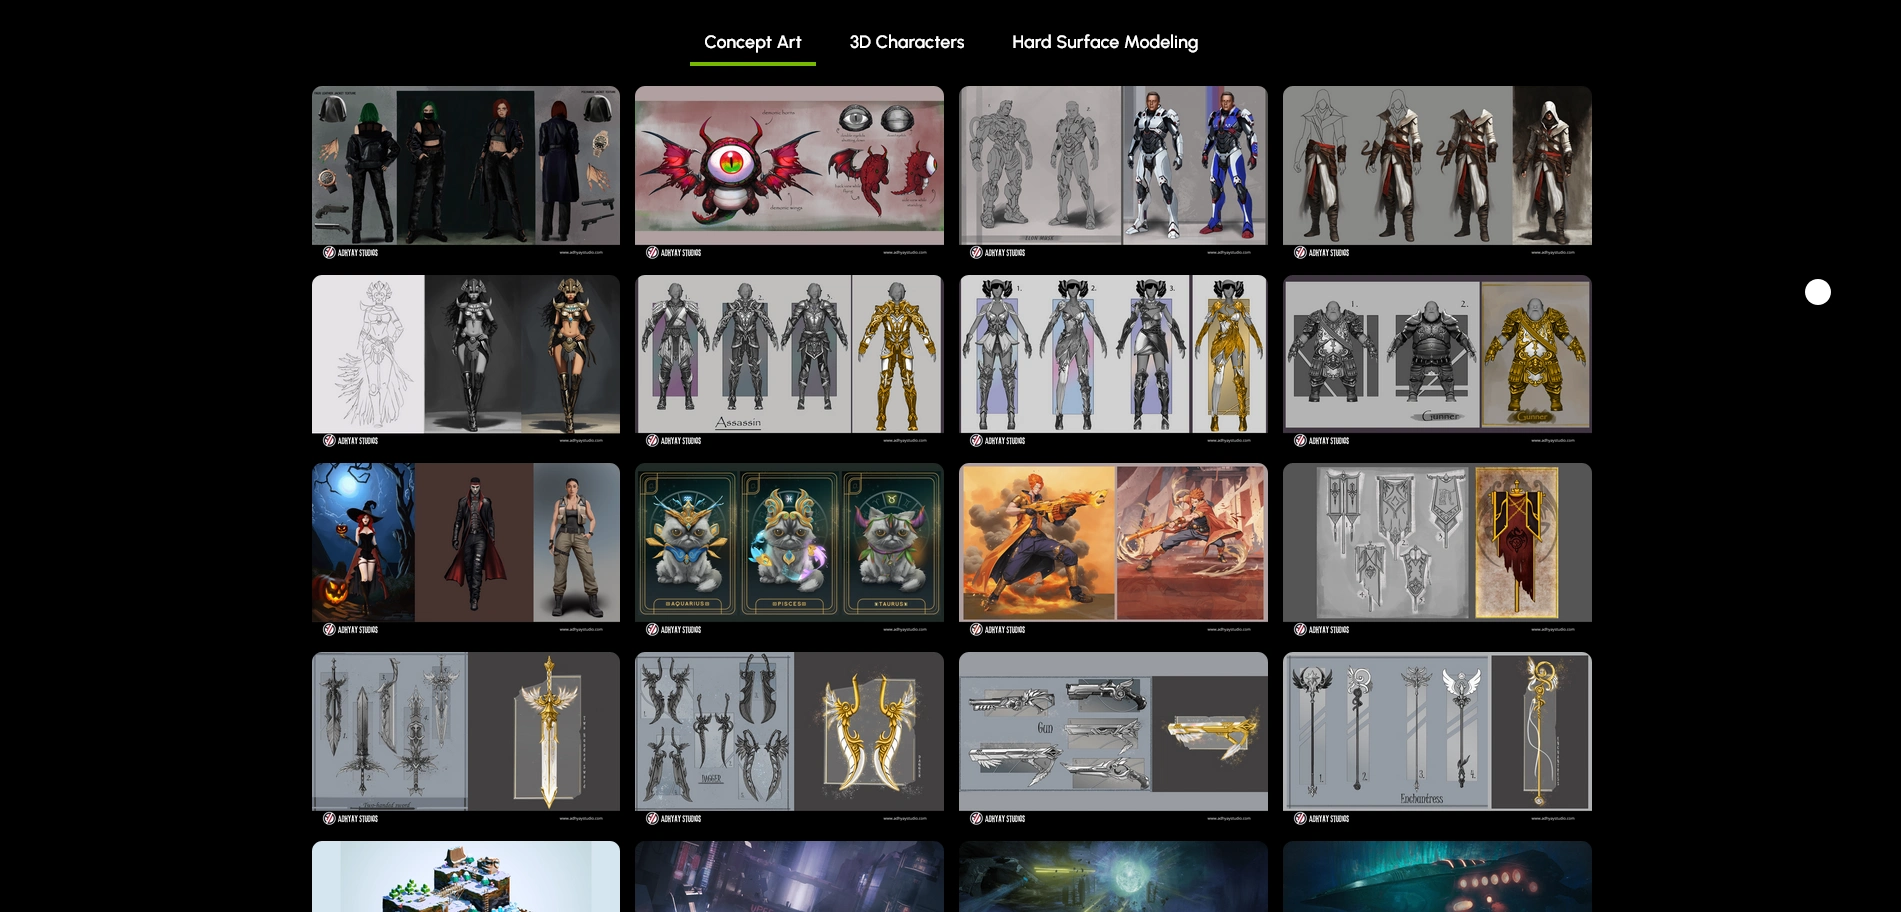
Task: Open the Enchantress staff concept thumbnail
Action: click(1437, 739)
